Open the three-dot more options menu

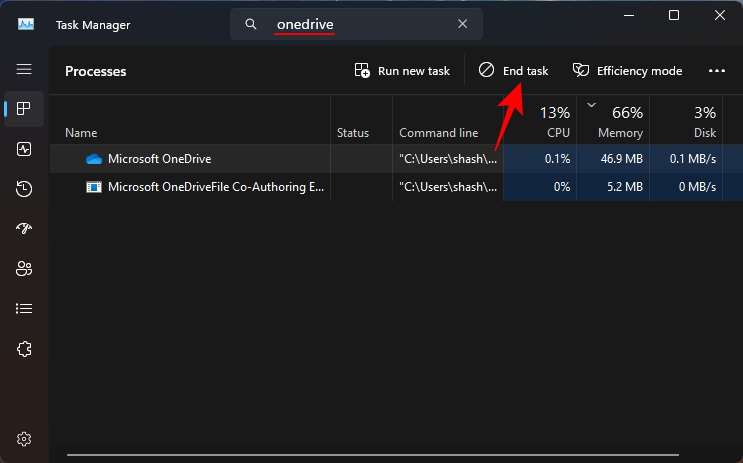[716, 71]
